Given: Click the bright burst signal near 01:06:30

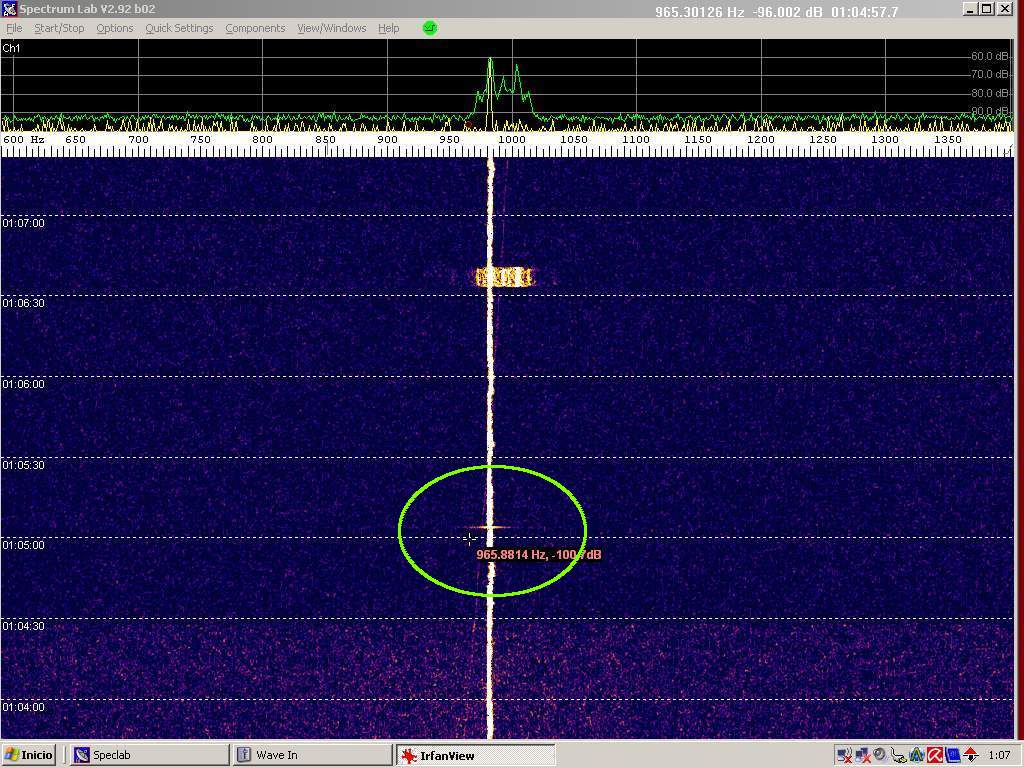Looking at the screenshot, I should click(x=504, y=277).
